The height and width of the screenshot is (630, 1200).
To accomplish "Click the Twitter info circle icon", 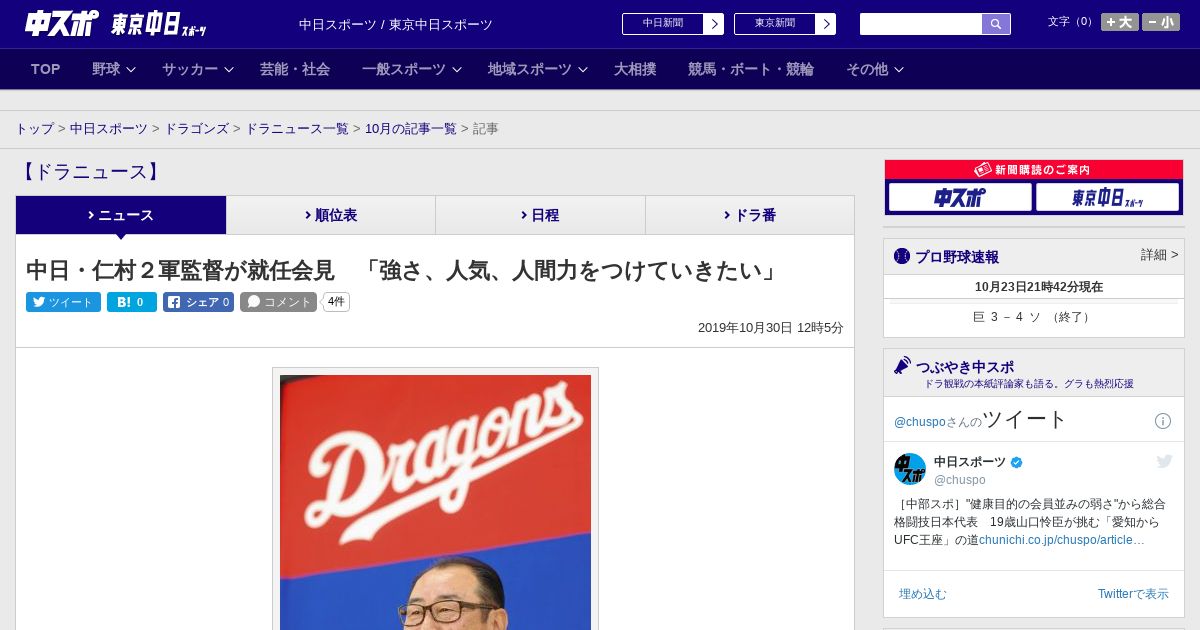I will click(1163, 421).
